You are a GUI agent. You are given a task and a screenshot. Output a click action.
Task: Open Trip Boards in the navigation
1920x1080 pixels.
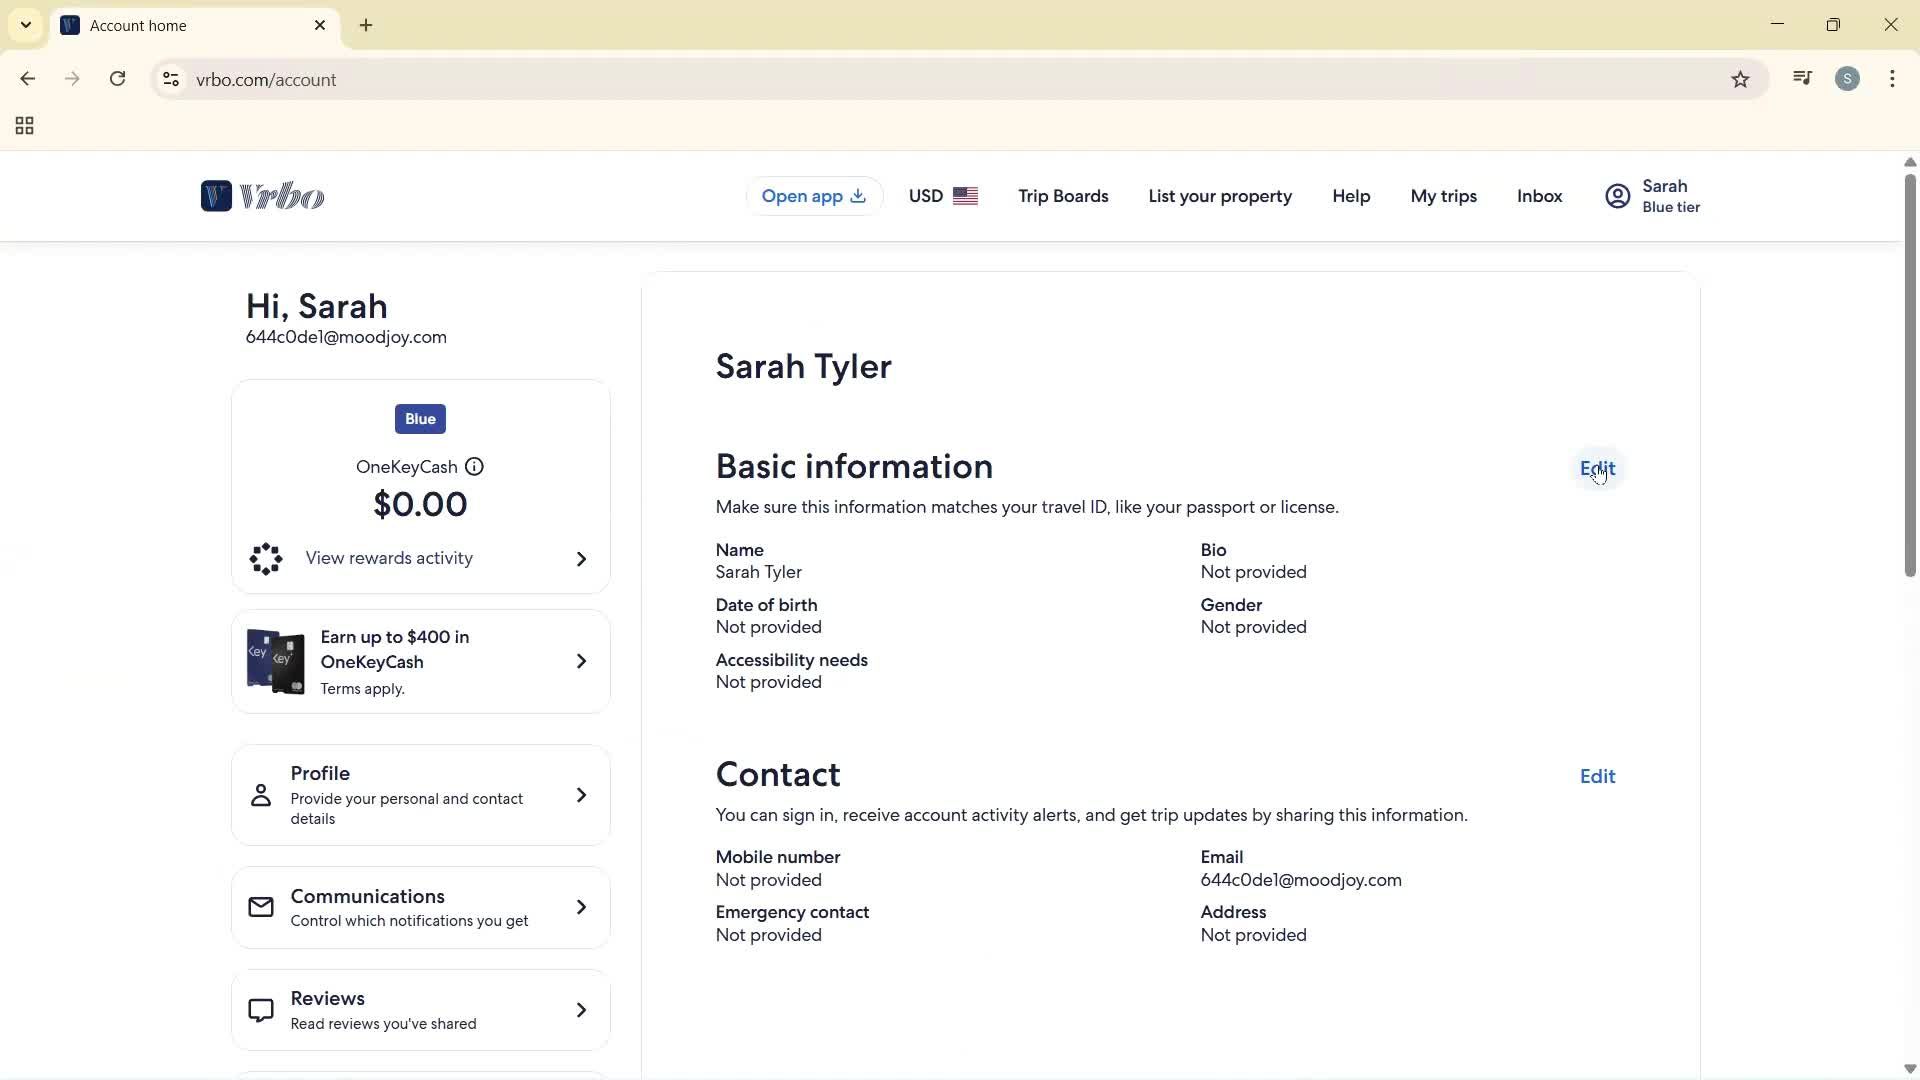1063,196
